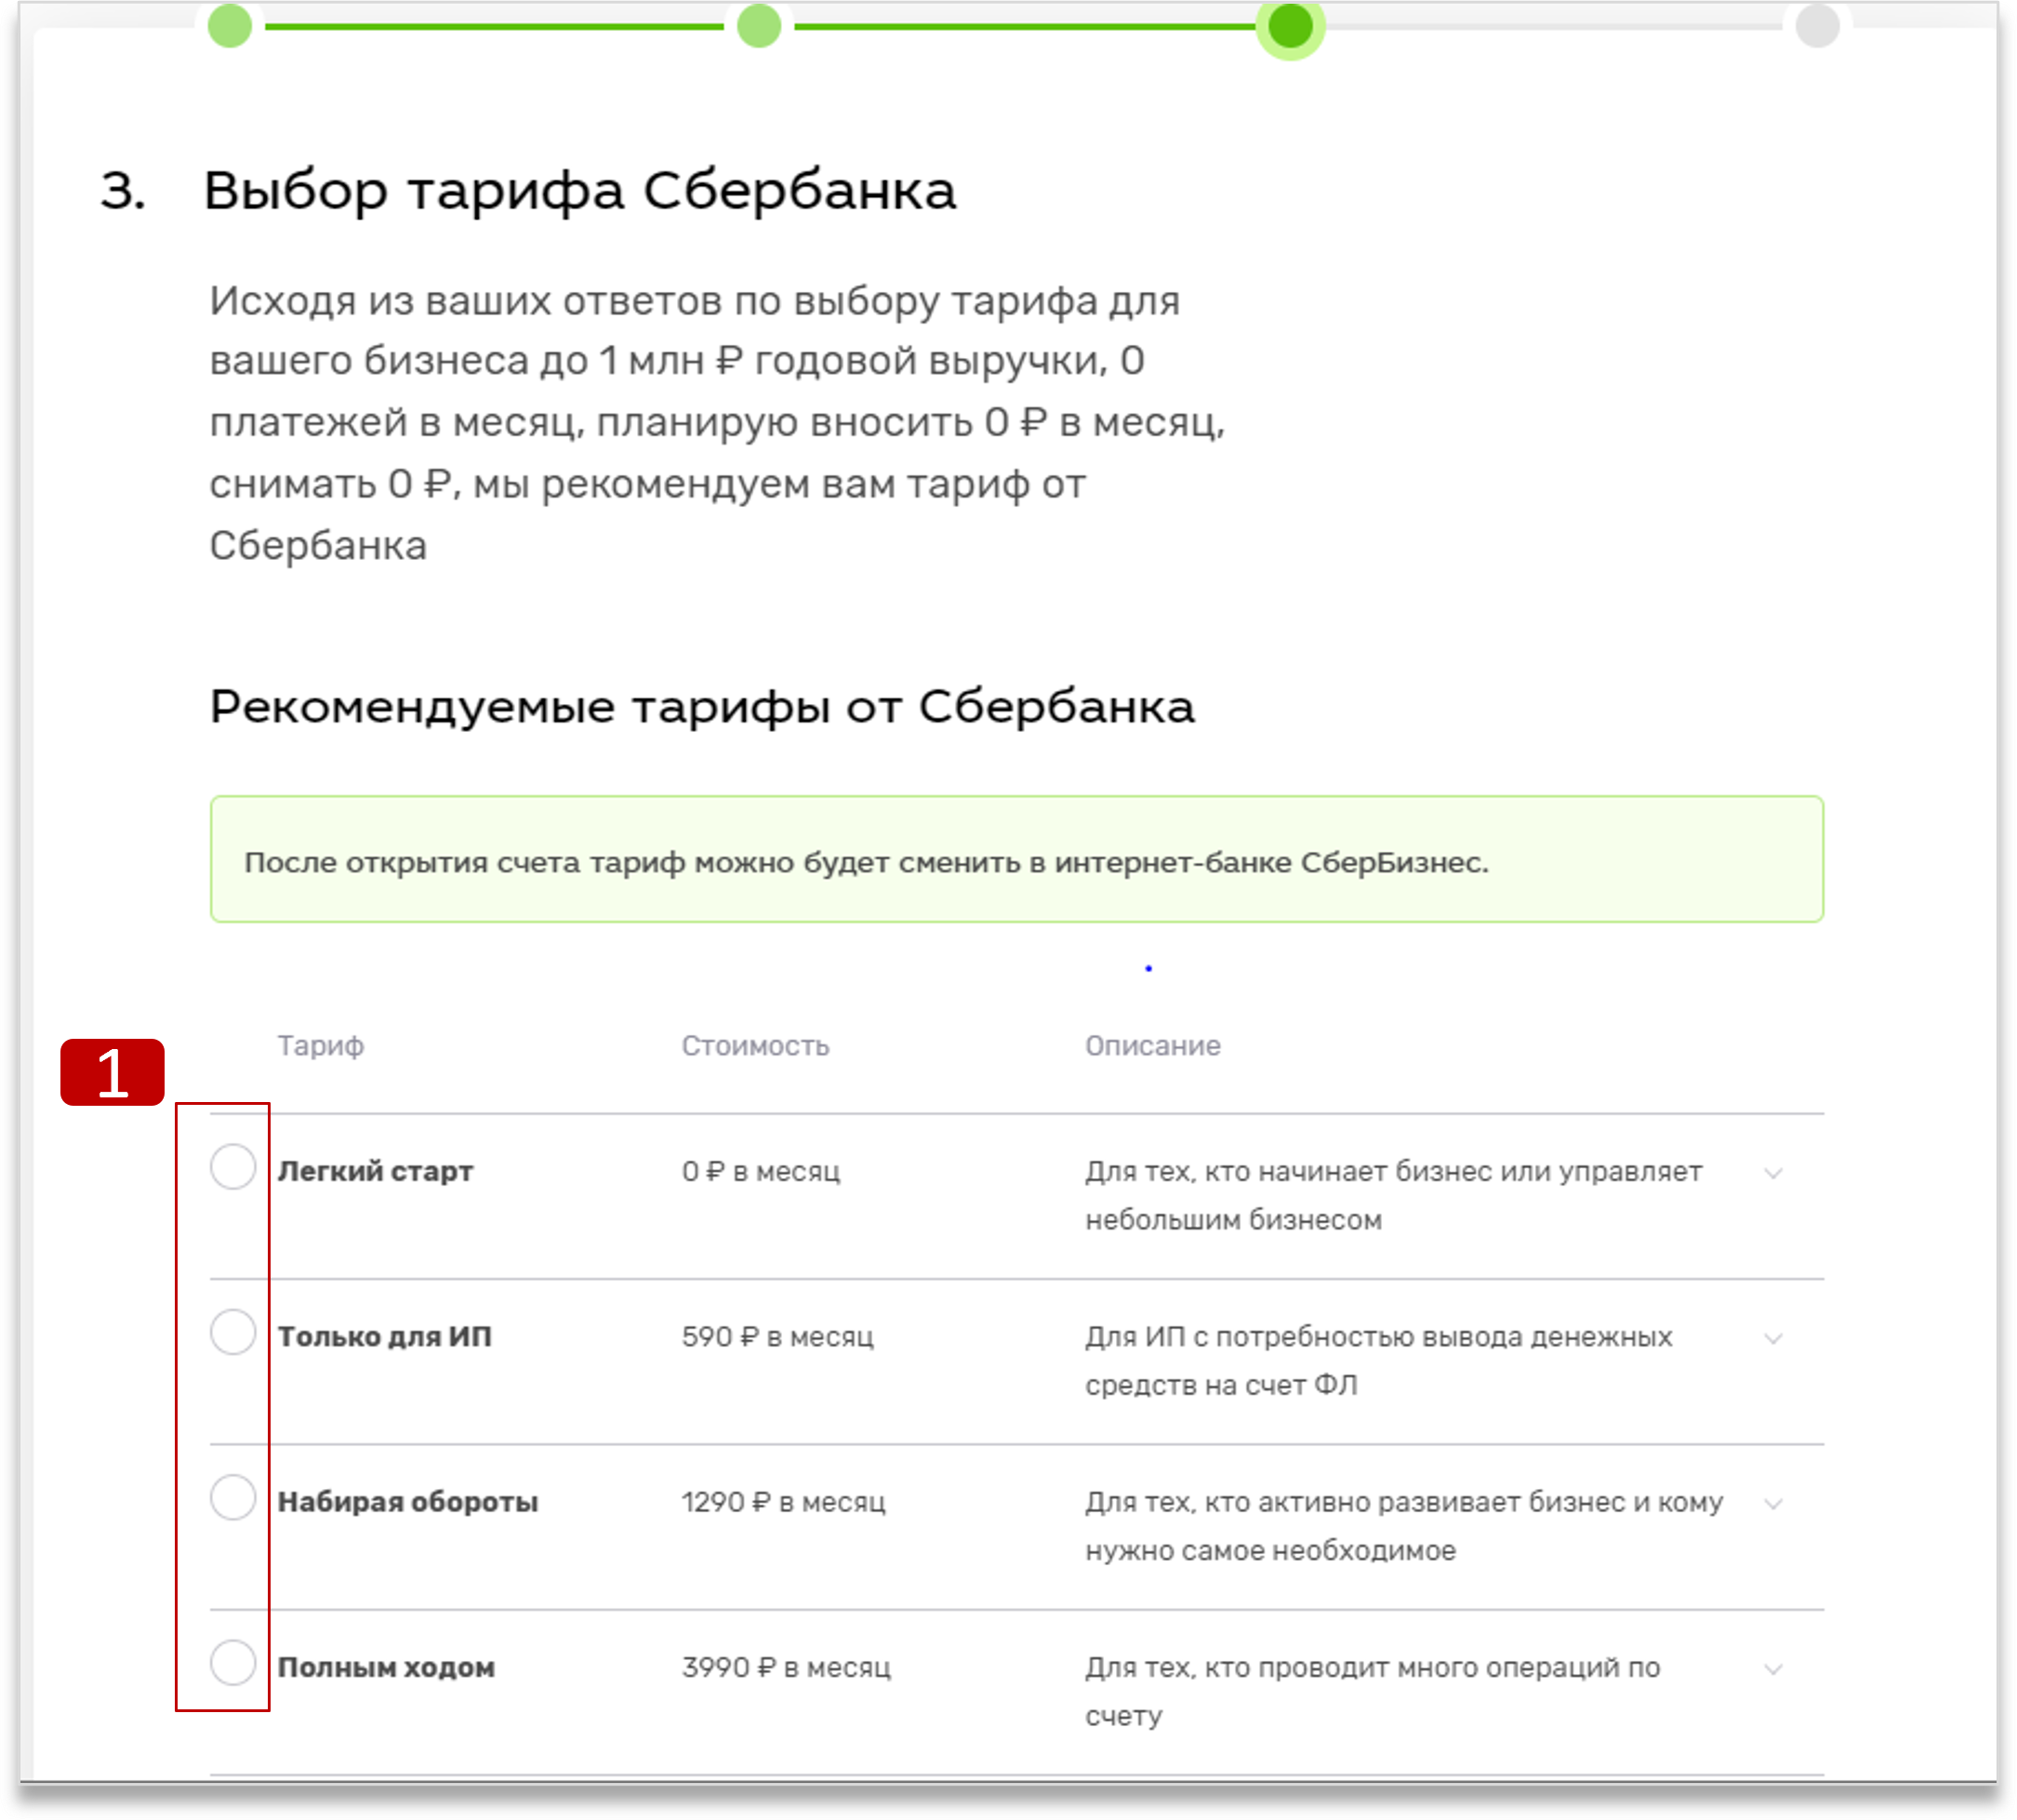2017x1820 pixels.
Task: Click description Для тех, кто проводит много операций
Action: click(x=1372, y=1691)
